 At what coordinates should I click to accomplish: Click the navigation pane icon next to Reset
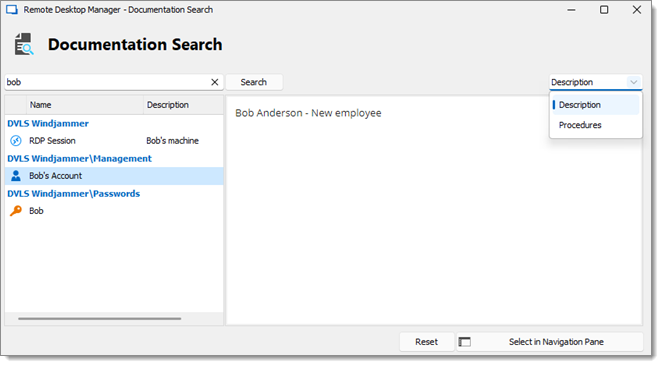click(464, 342)
